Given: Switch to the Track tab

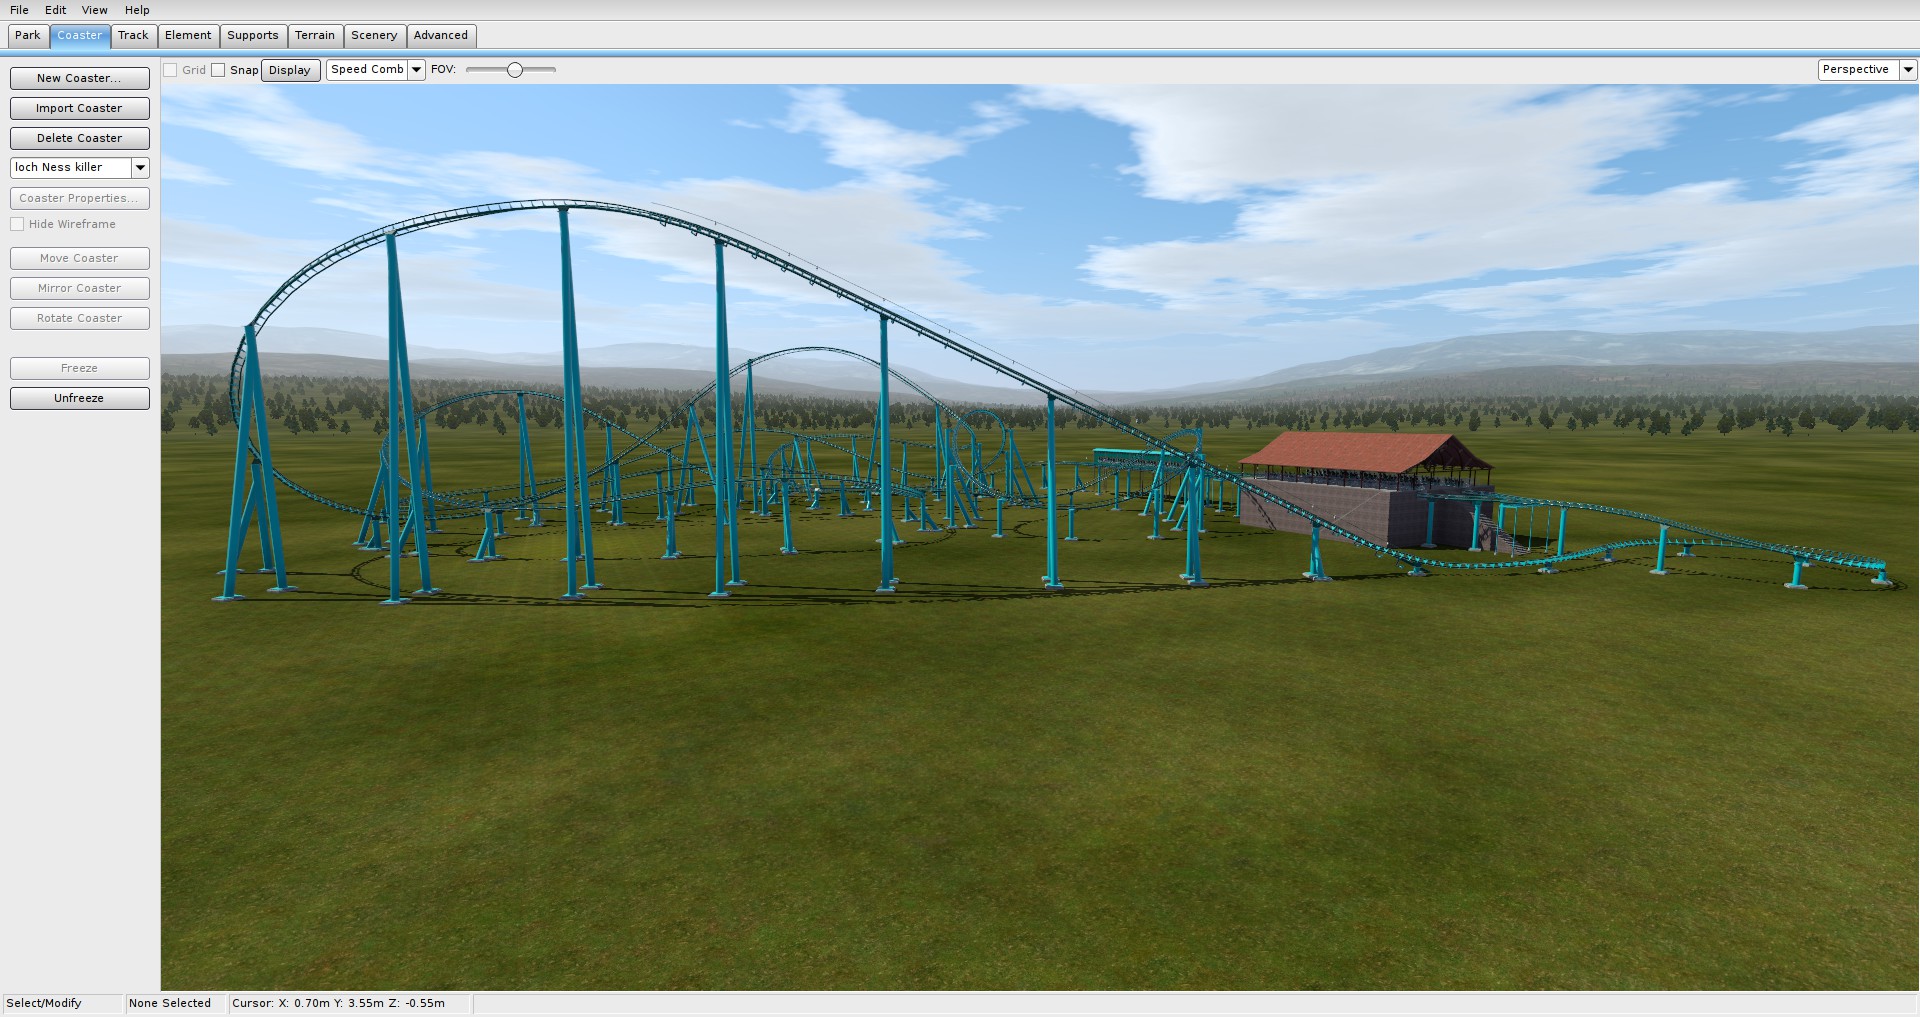Looking at the screenshot, I should tap(133, 36).
